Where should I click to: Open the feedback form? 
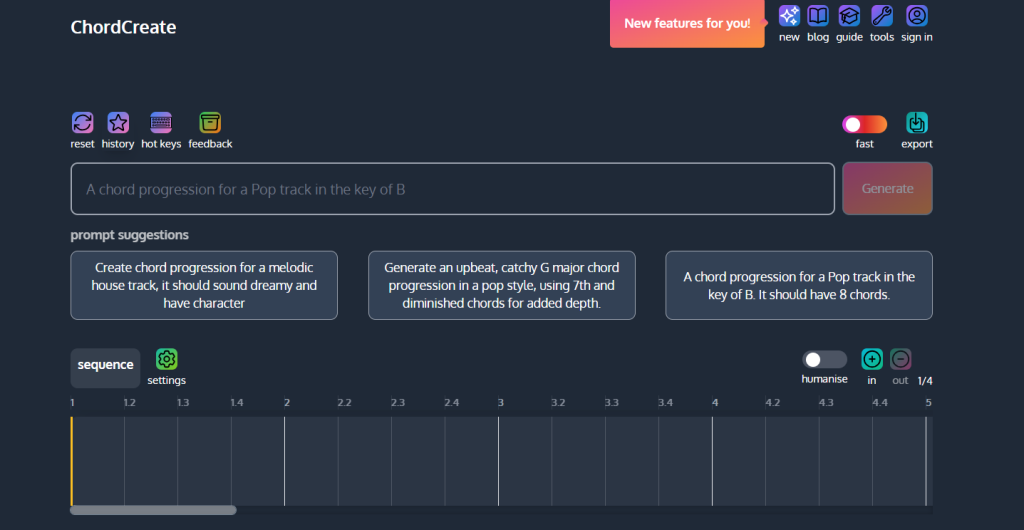210,123
